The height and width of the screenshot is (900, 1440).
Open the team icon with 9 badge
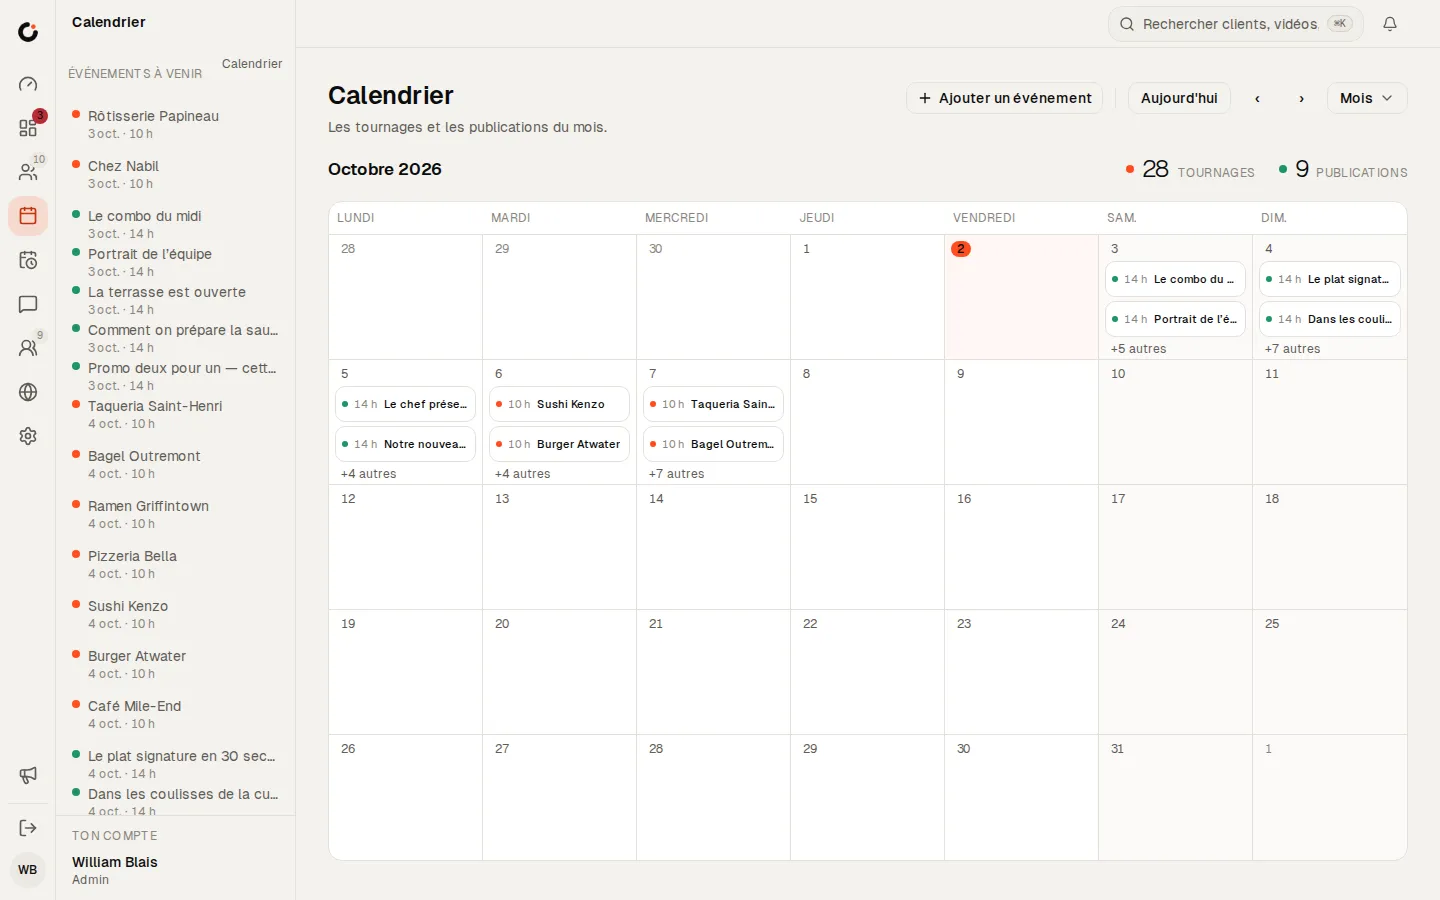28,348
